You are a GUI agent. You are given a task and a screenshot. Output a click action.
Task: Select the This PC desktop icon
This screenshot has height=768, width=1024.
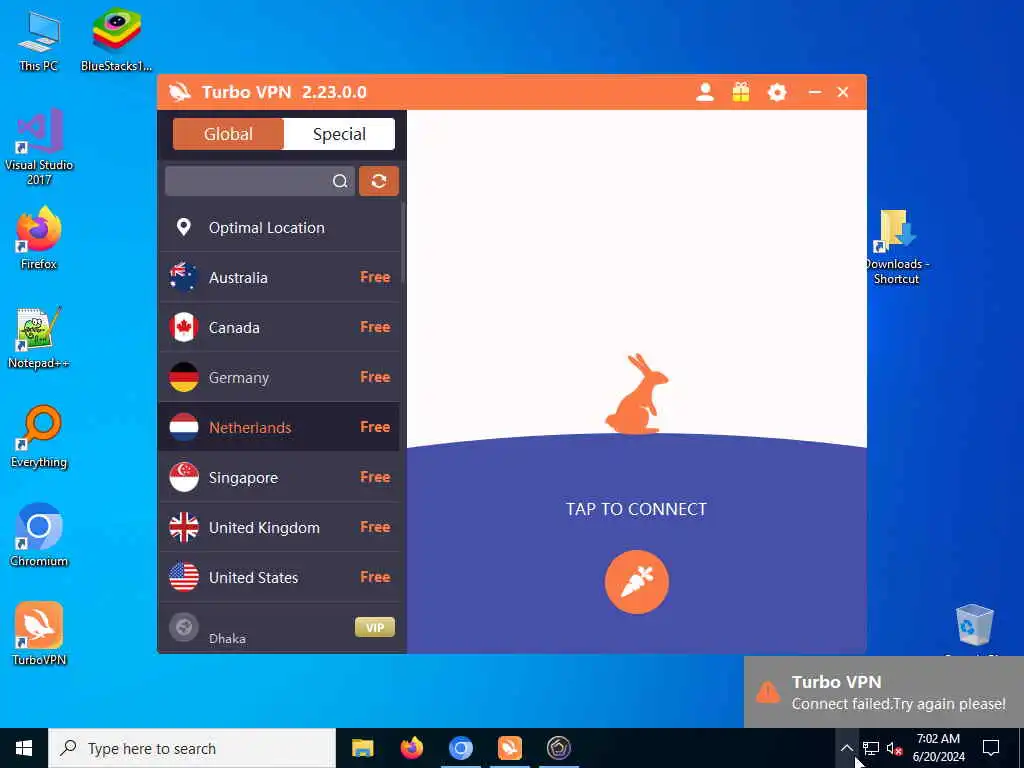tap(39, 39)
